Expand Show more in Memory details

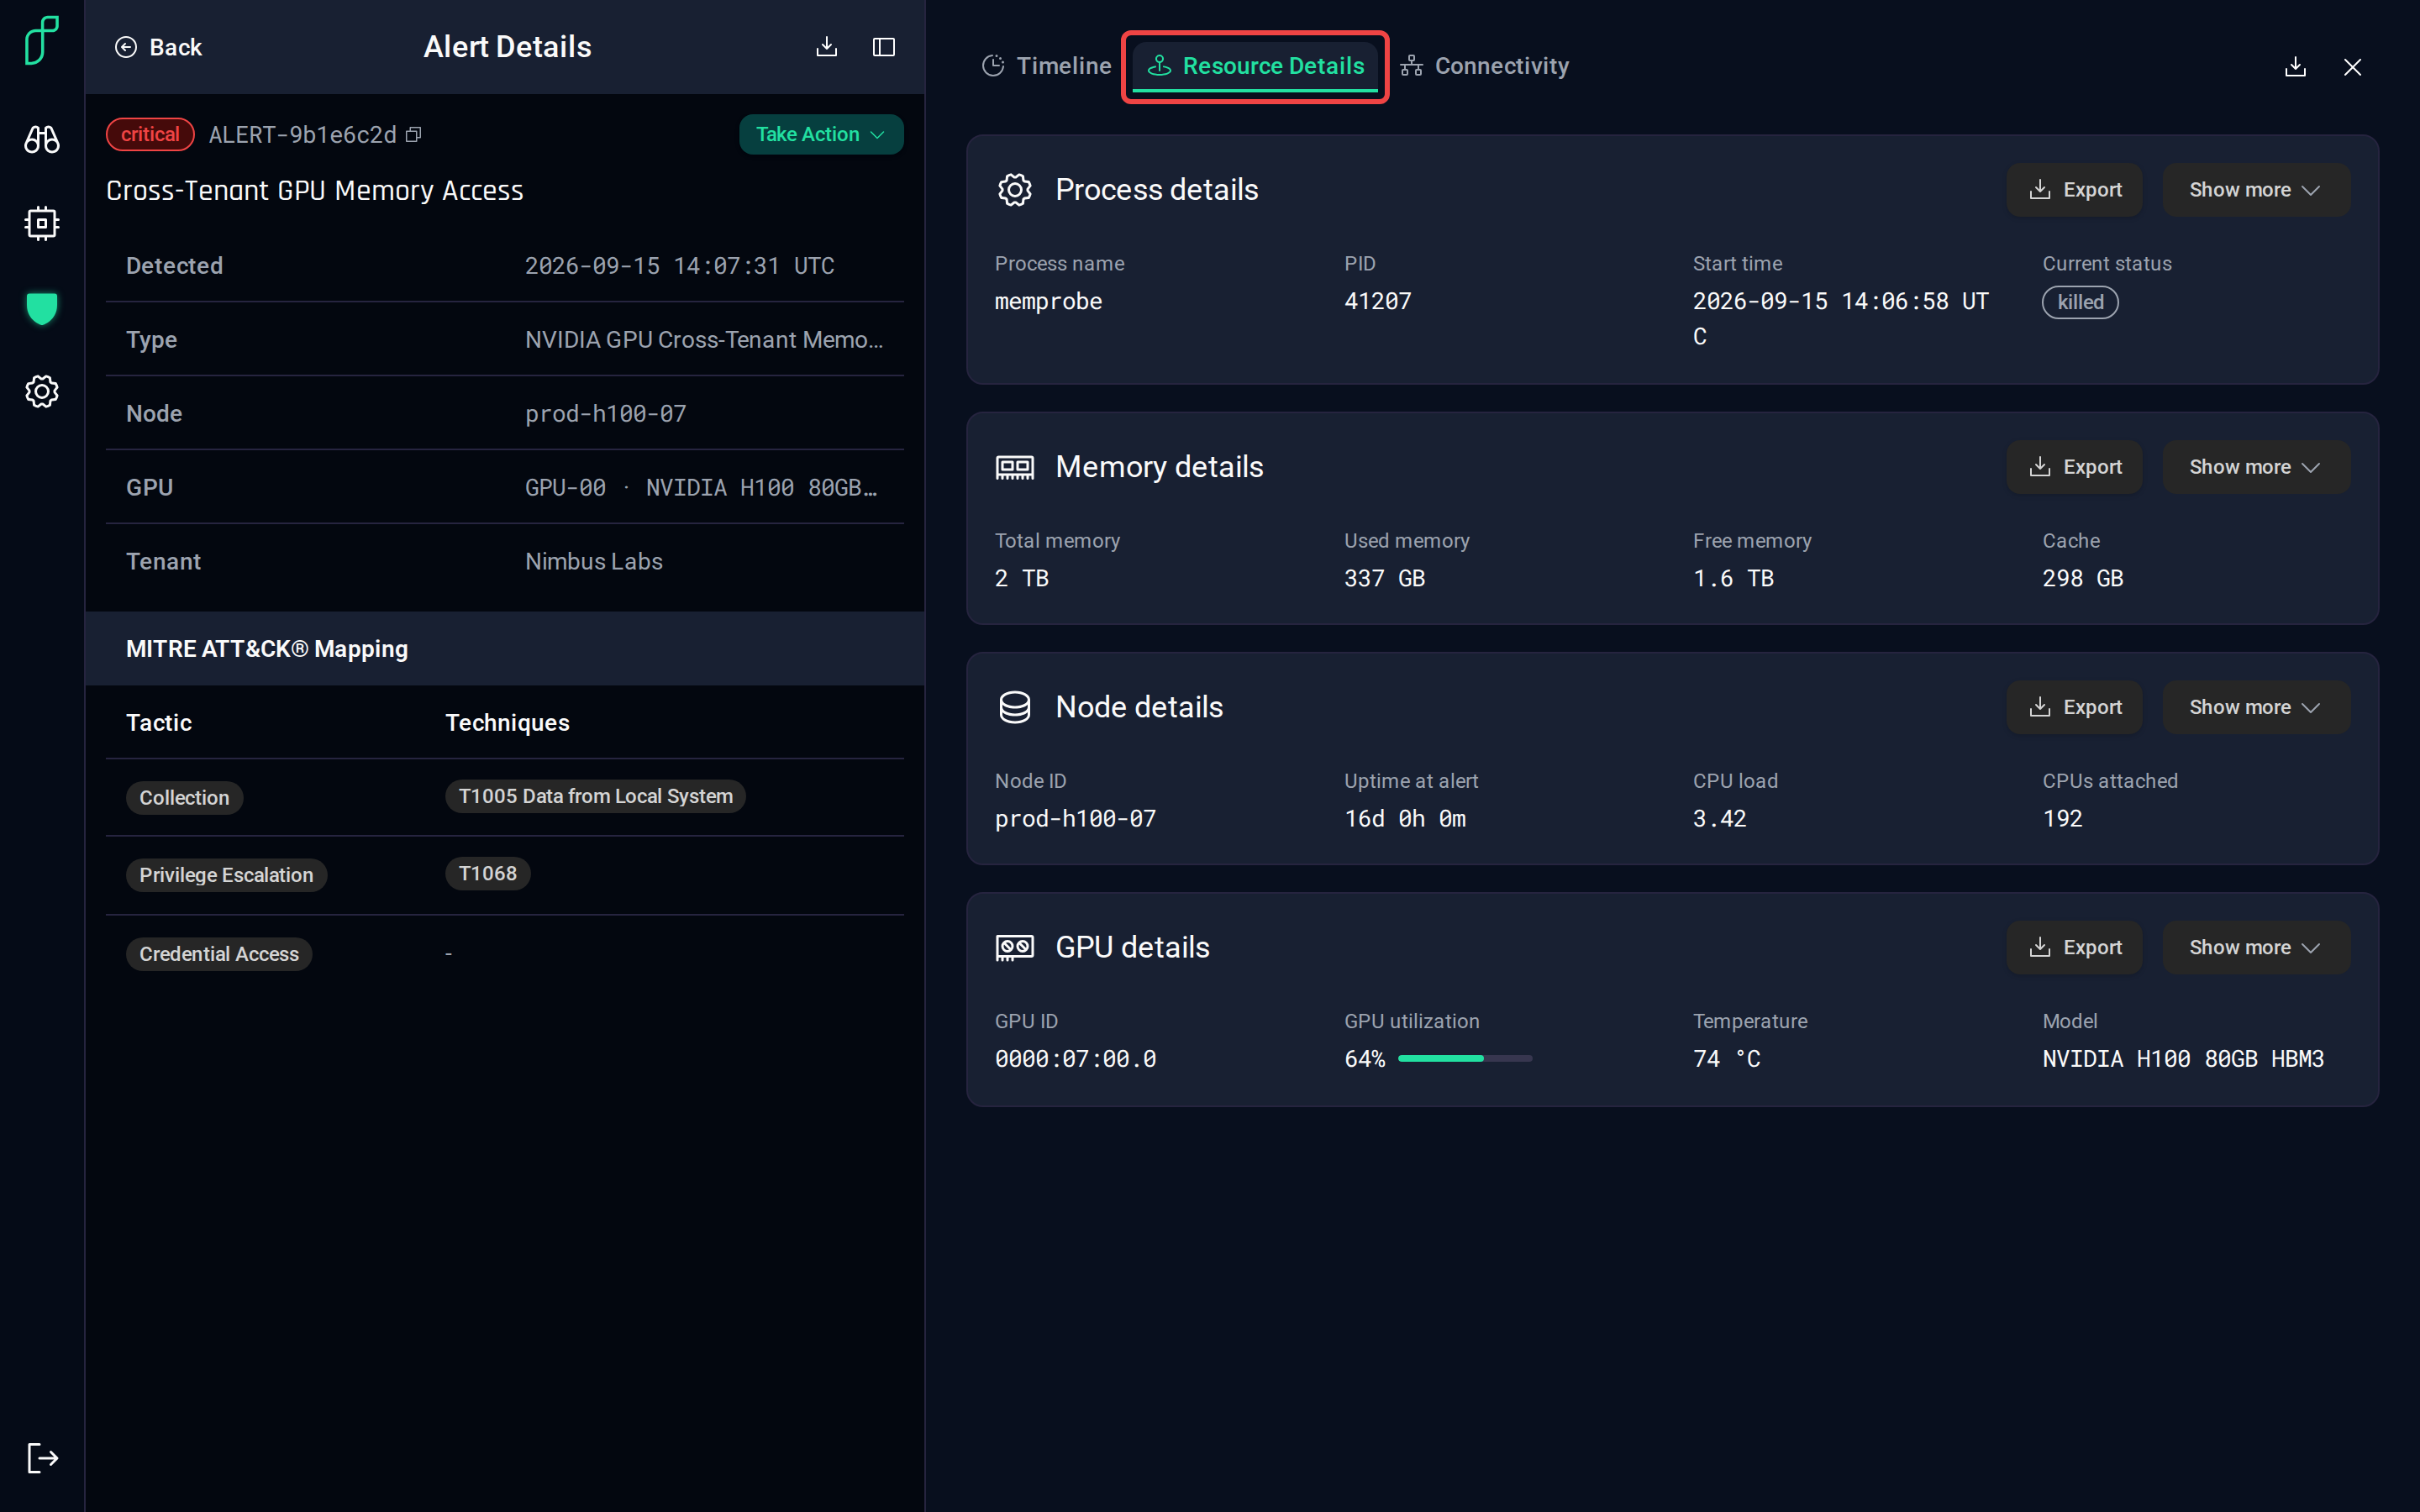click(2256, 467)
